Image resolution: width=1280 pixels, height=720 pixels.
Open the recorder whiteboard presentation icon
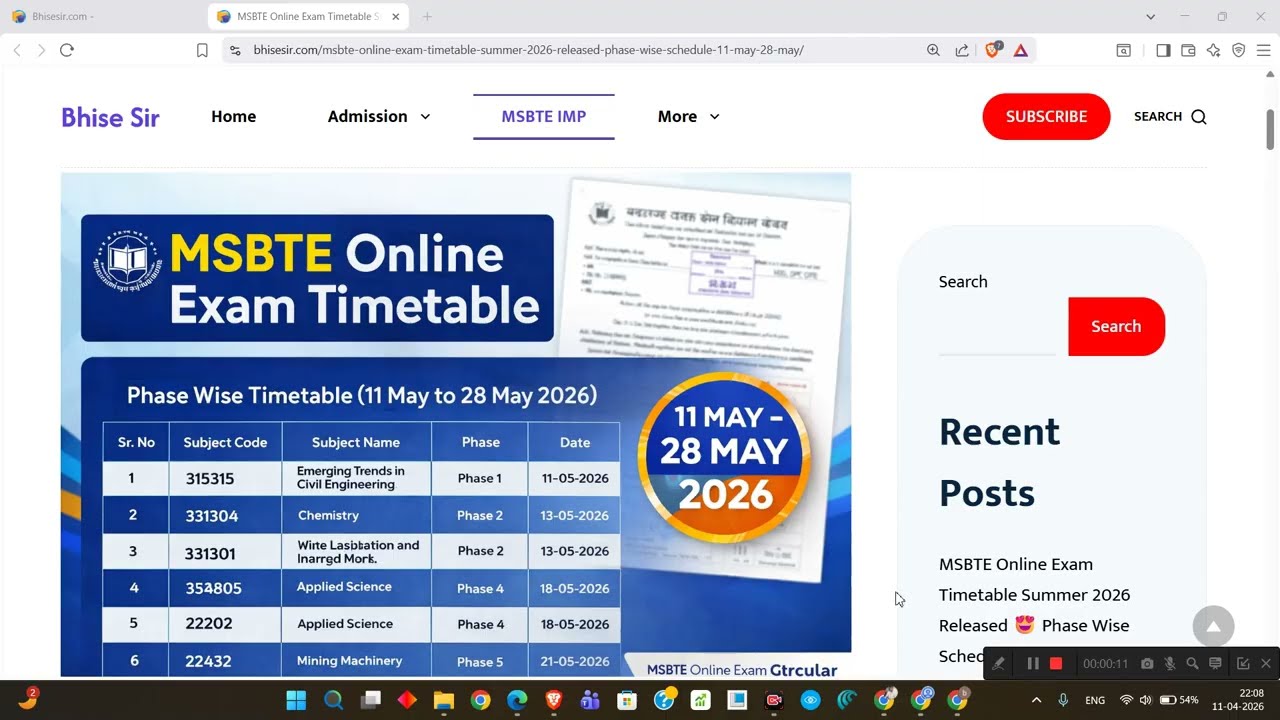tap(1215, 663)
